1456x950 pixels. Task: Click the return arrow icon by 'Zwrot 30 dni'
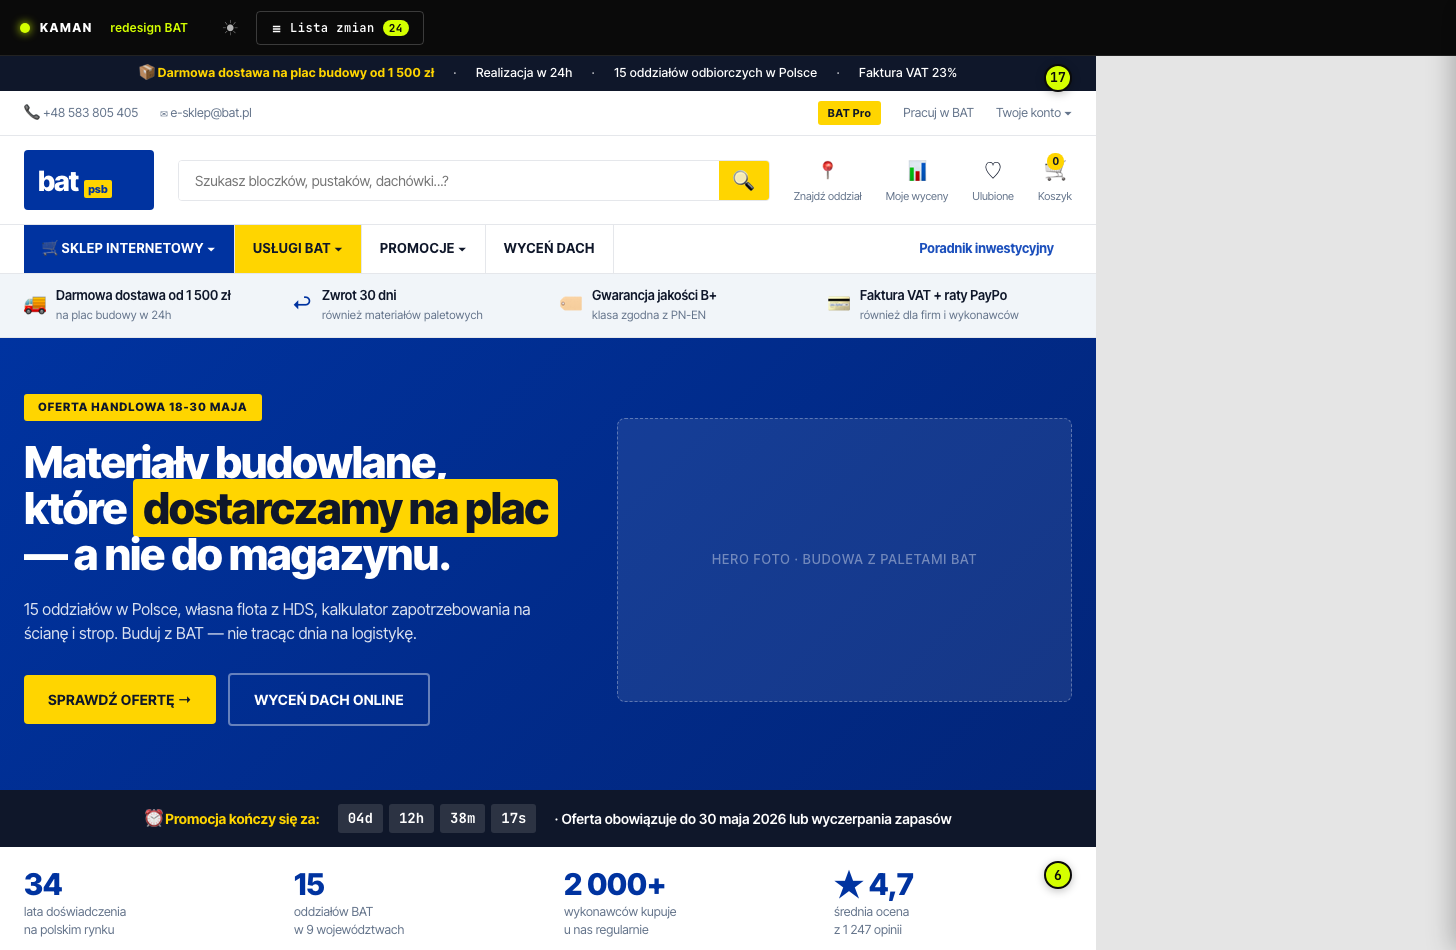pos(302,303)
